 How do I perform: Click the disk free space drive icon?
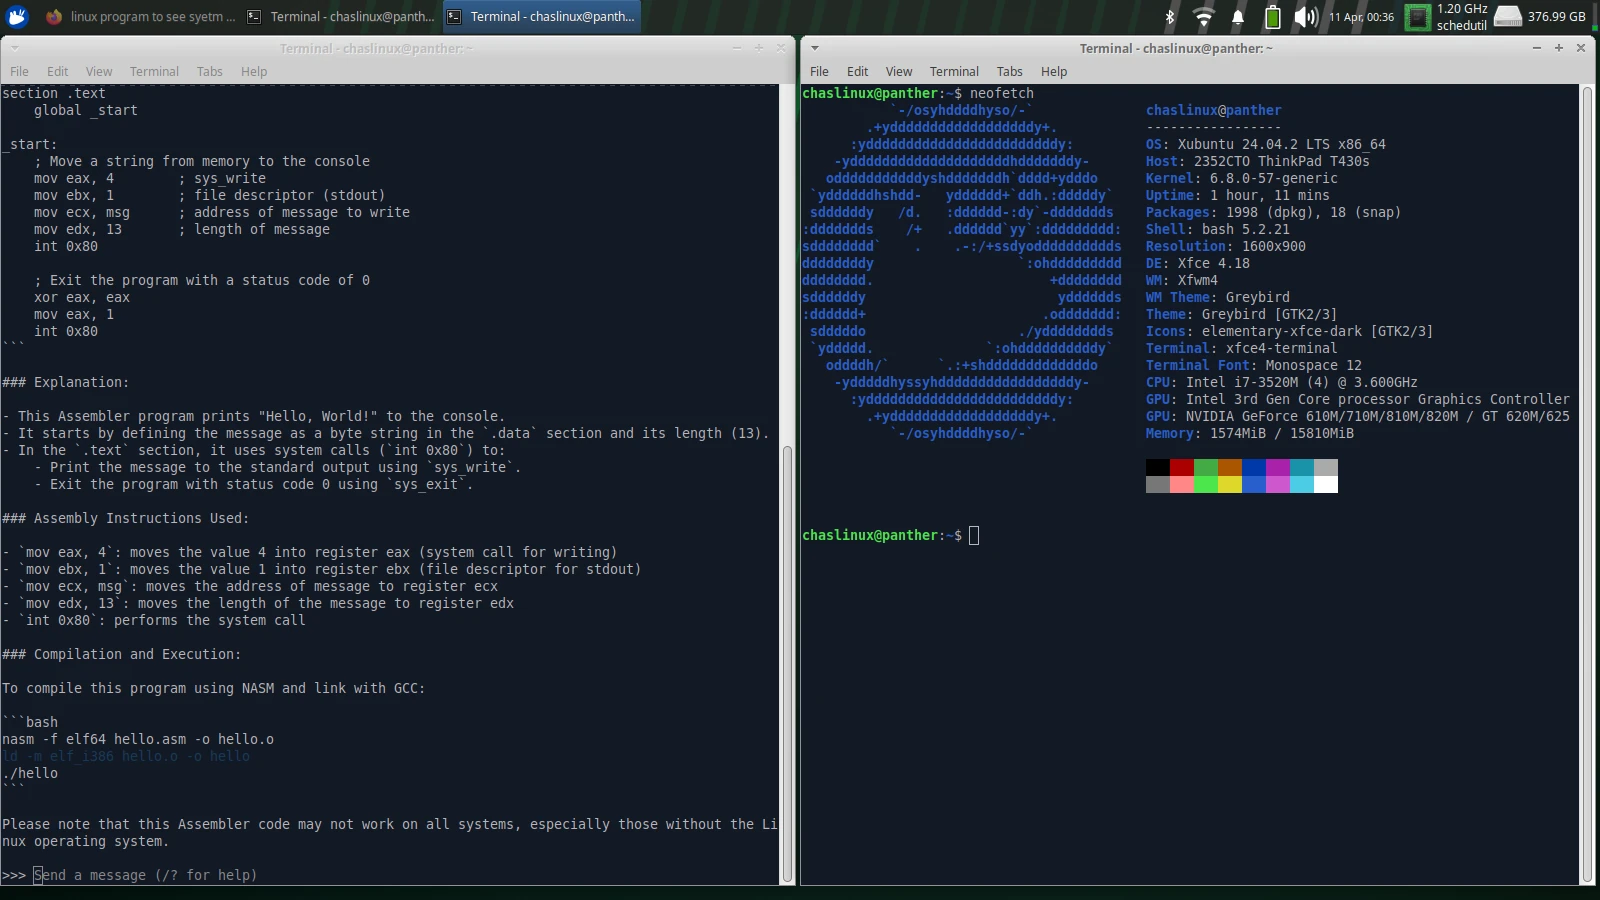pyautogui.click(x=1507, y=17)
